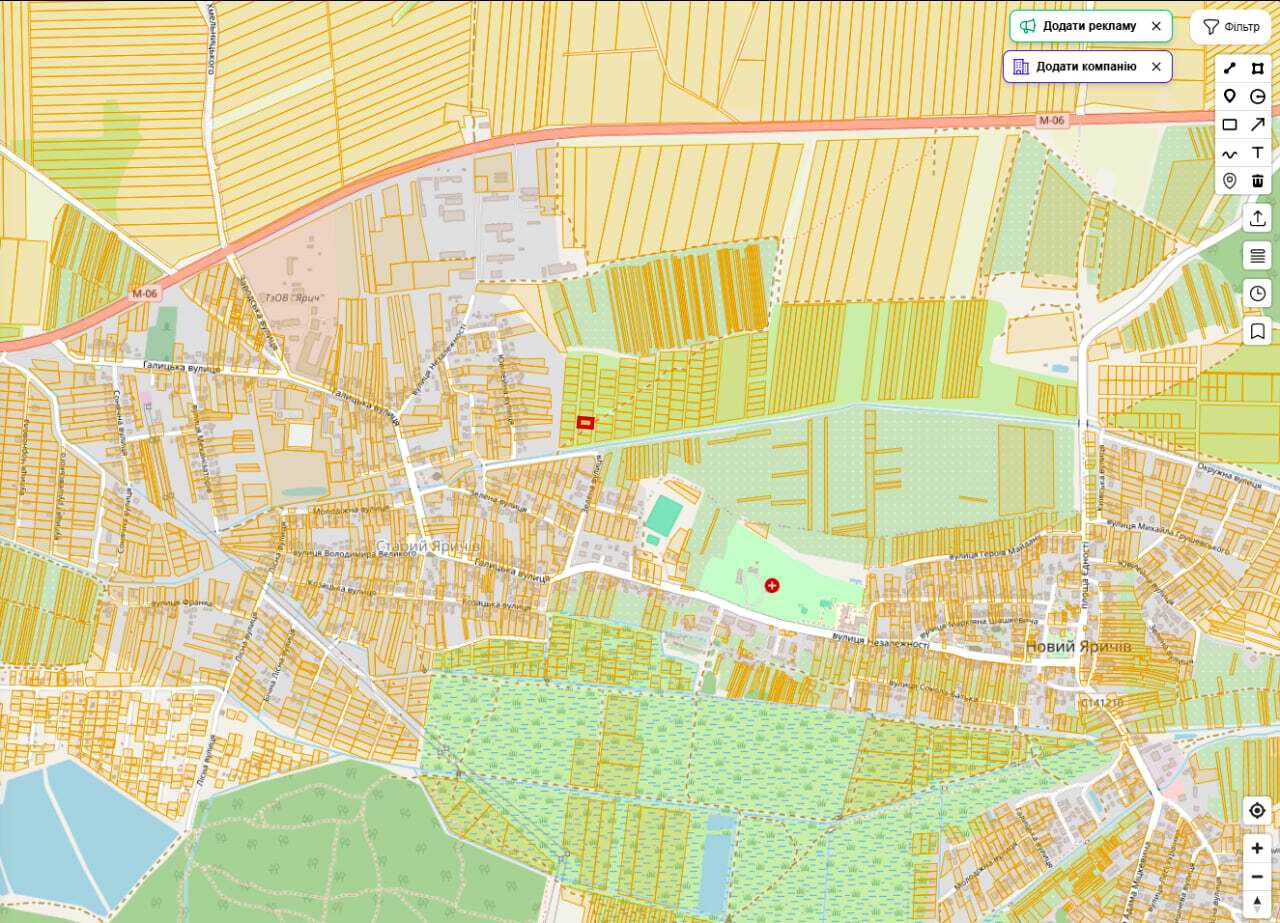The height and width of the screenshot is (923, 1280).
Task: Zoom out with the minus button
Action: pyautogui.click(x=1257, y=877)
